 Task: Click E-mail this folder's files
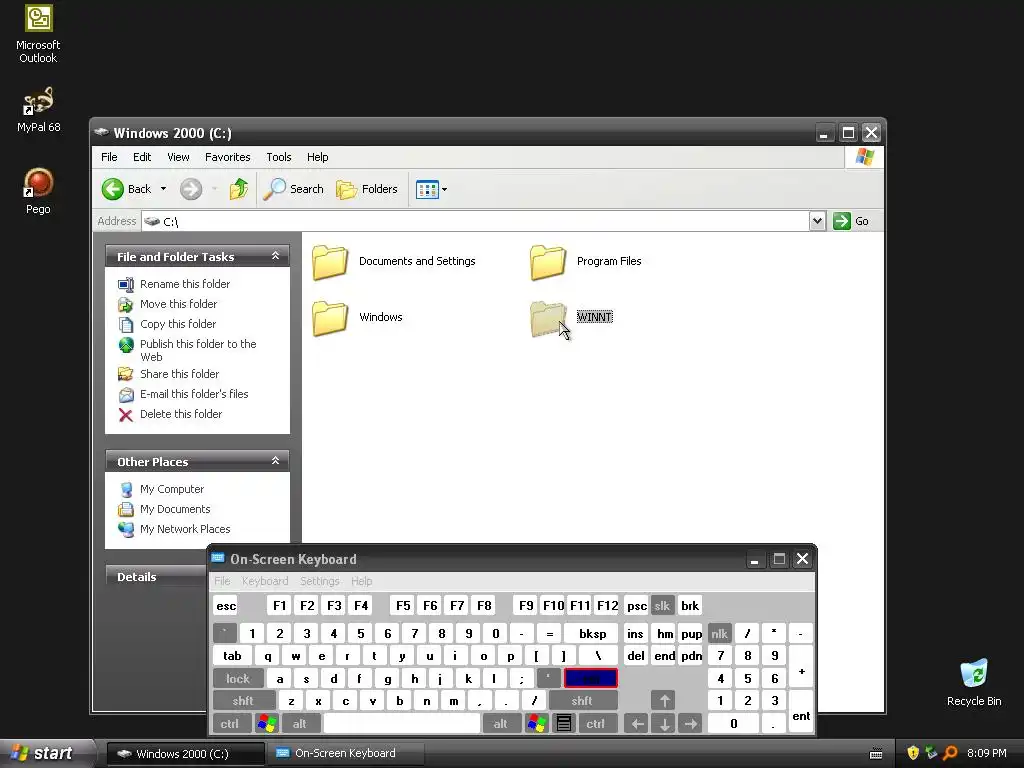click(x=194, y=394)
